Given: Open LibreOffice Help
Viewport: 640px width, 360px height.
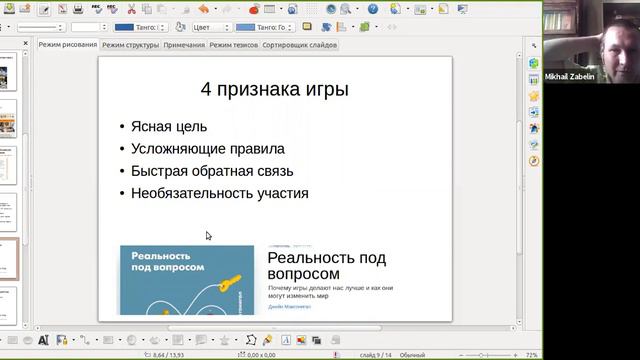Looking at the screenshot, I should 373,9.
